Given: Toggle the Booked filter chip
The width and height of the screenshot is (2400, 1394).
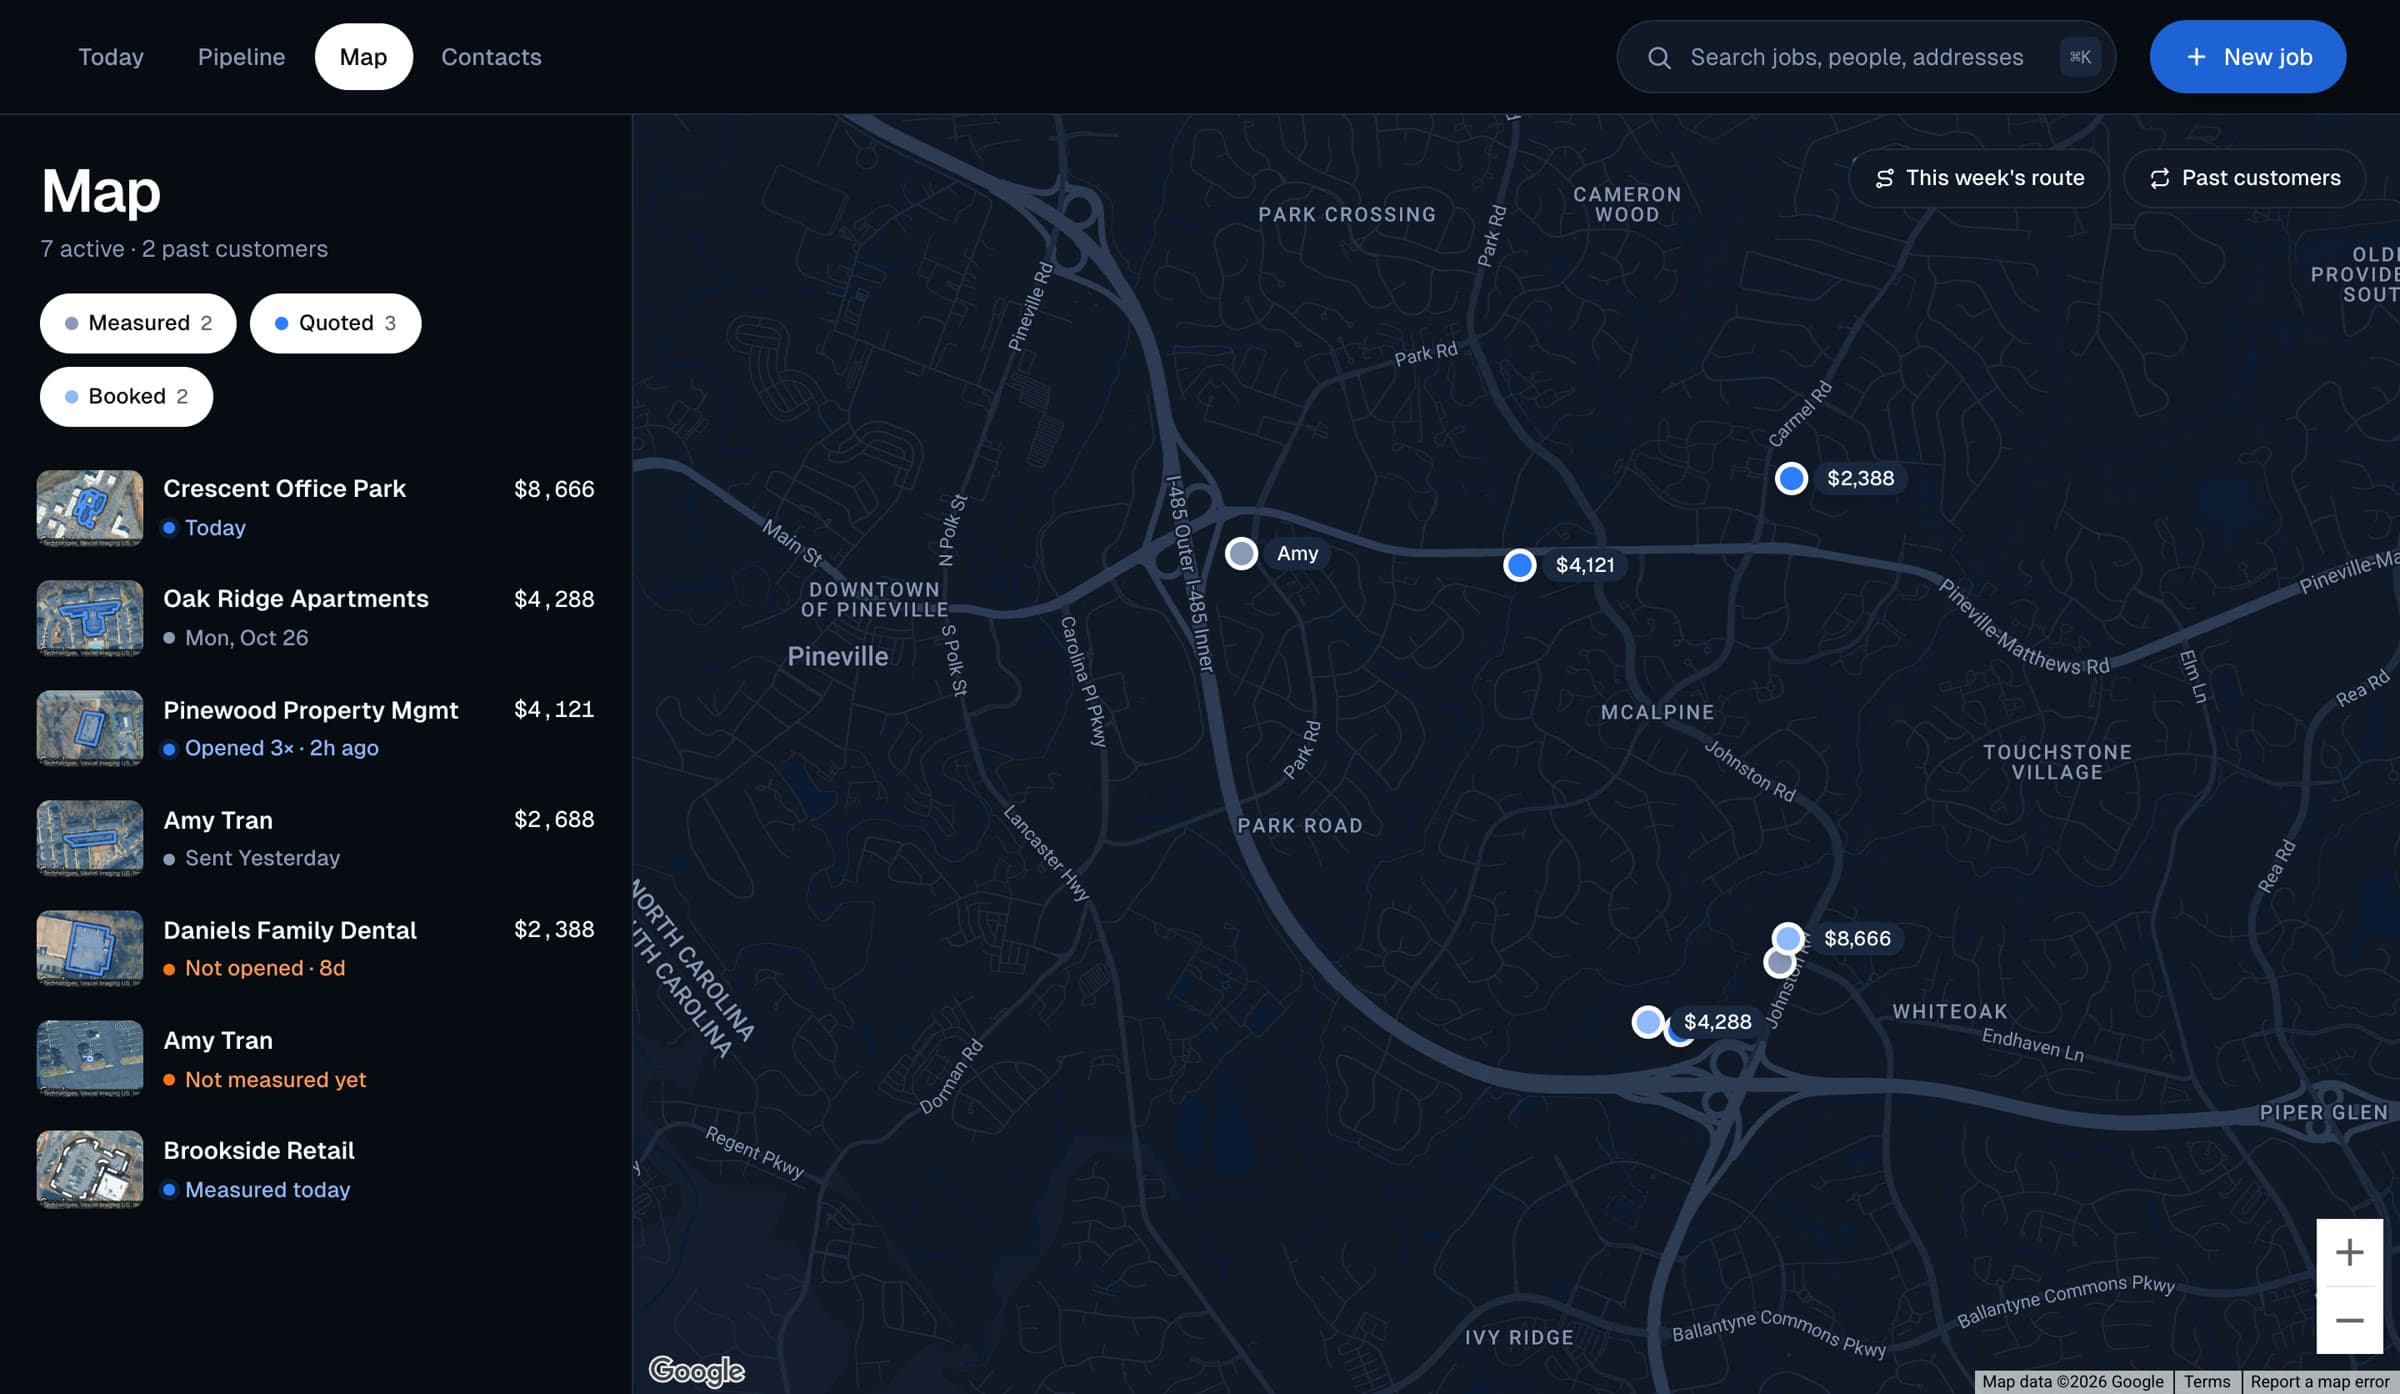Looking at the screenshot, I should pos(126,396).
